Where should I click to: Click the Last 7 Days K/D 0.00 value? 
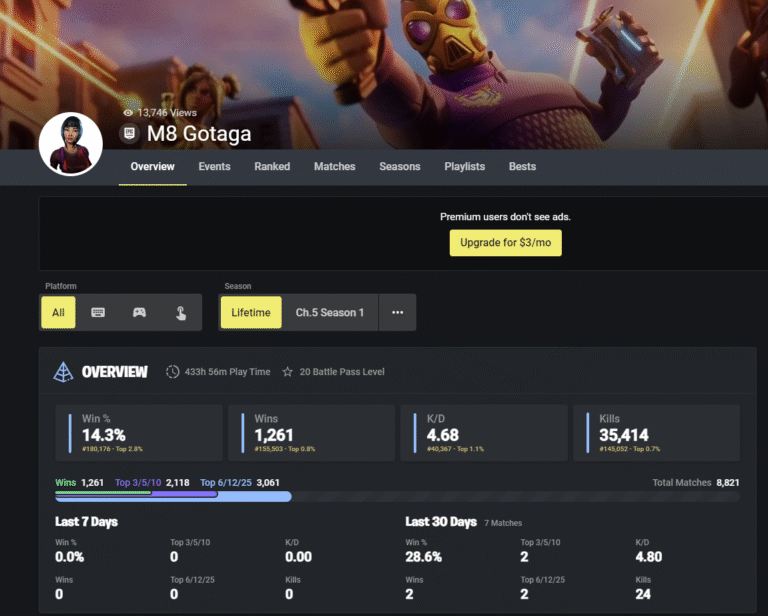tap(298, 557)
